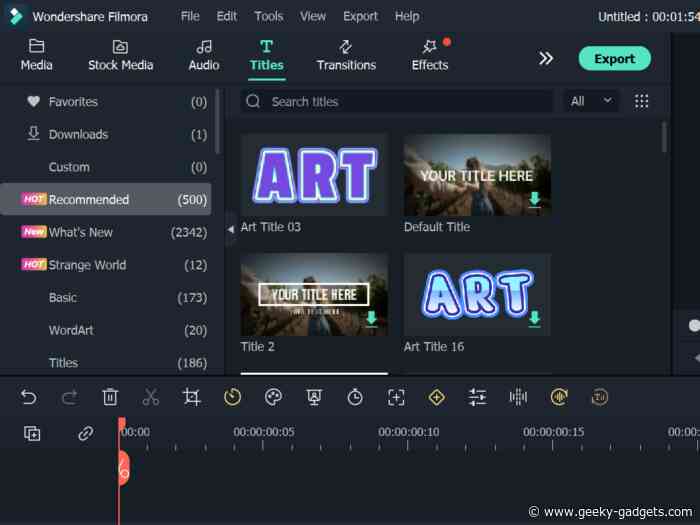This screenshot has width=700, height=525.
Task: Open the Audio tab
Action: pos(204,55)
